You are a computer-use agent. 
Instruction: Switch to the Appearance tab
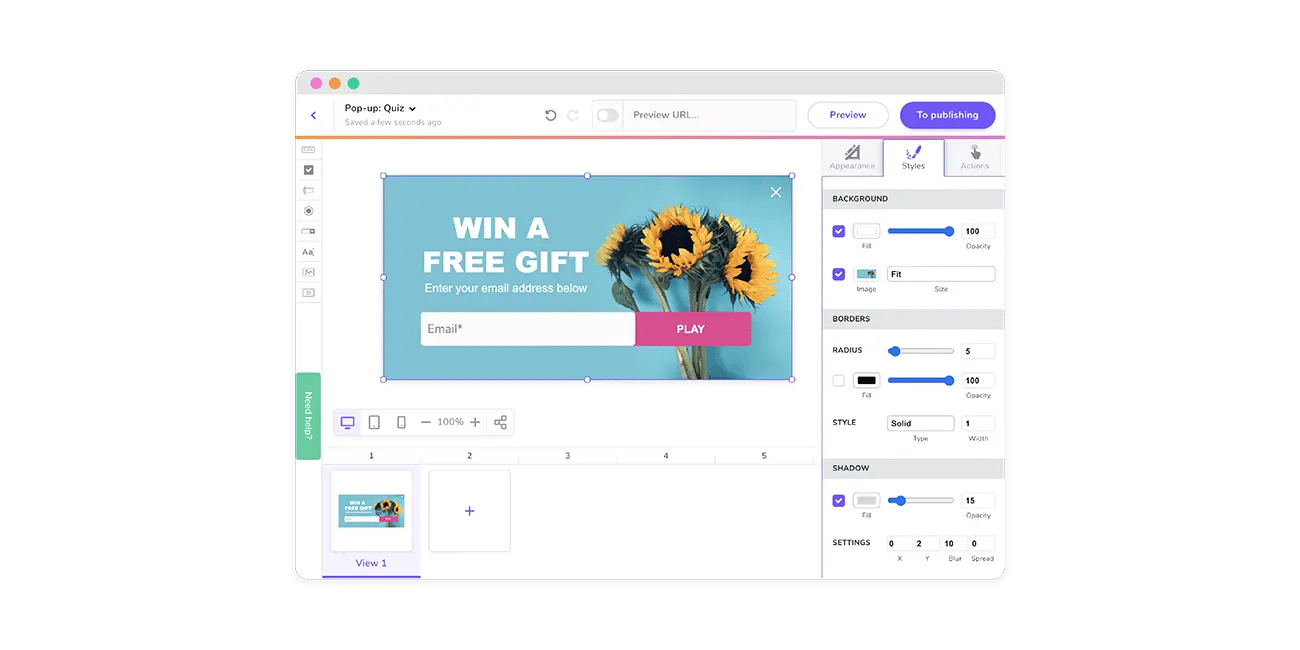[852, 157]
